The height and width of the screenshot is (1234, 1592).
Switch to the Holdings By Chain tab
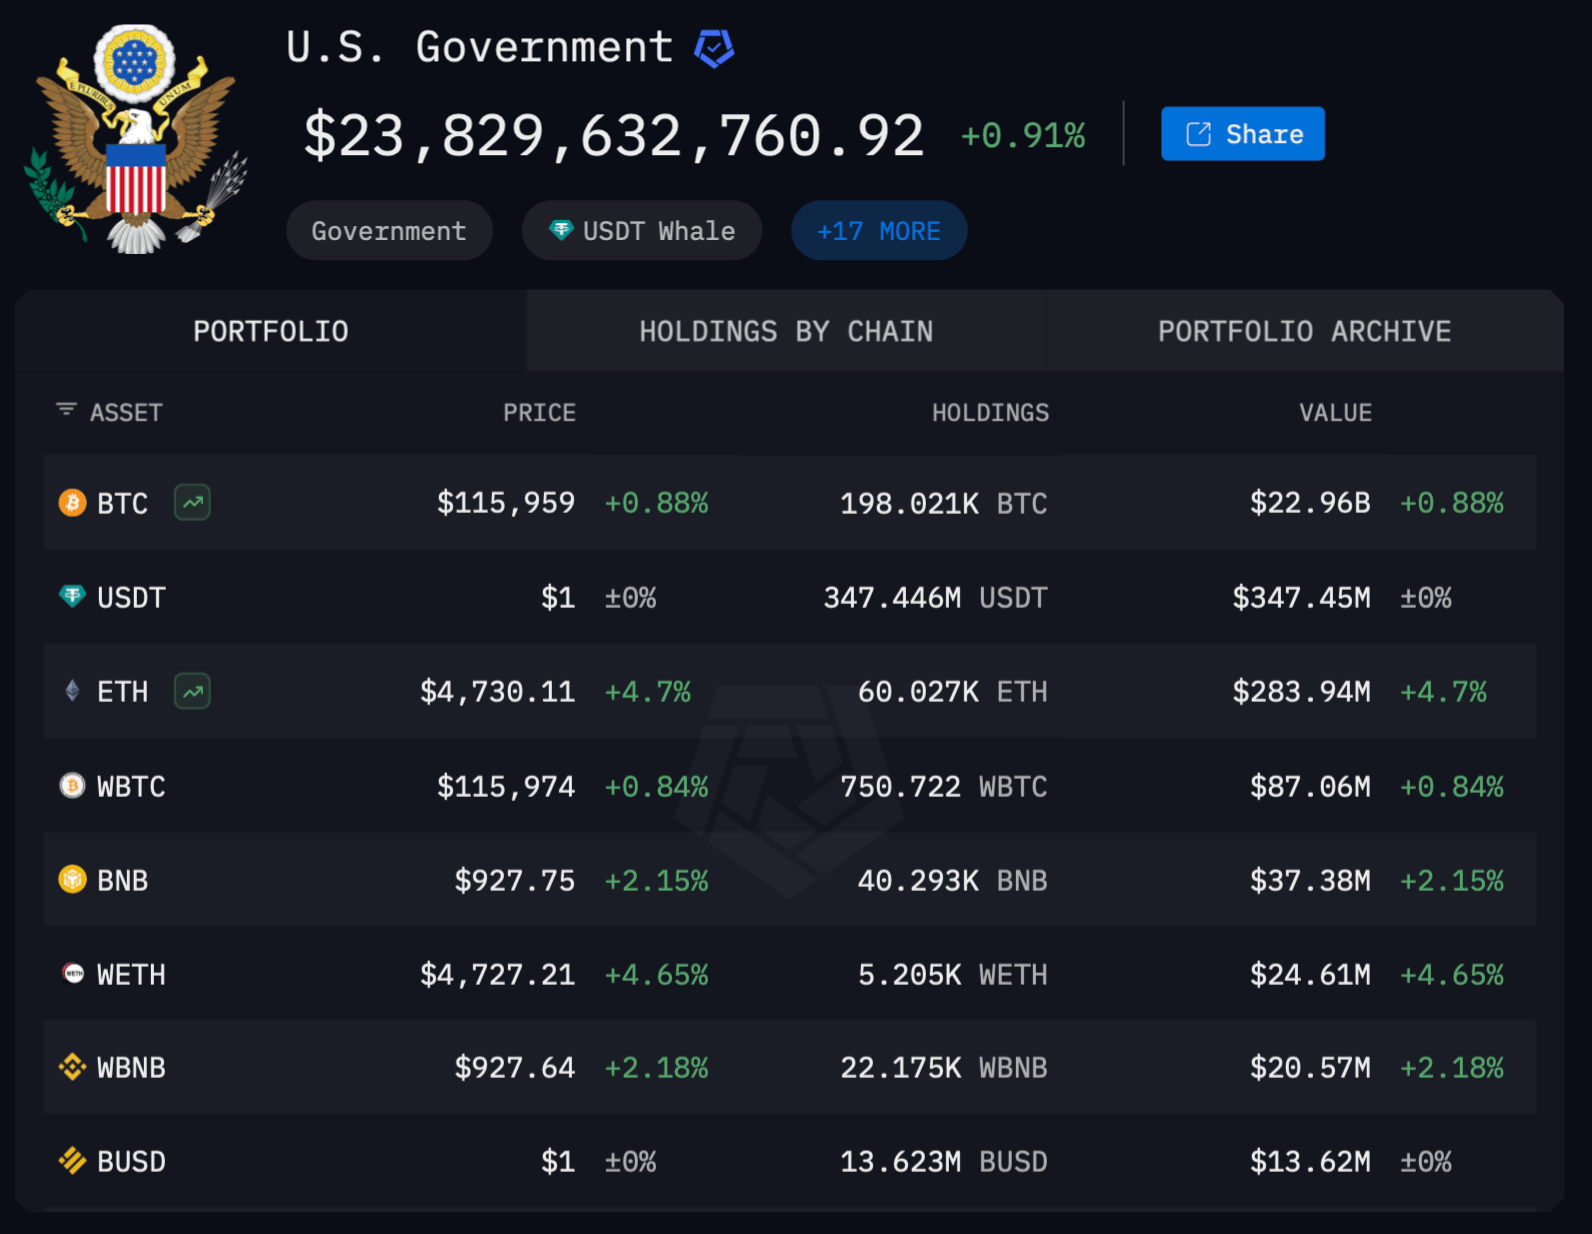tap(786, 331)
